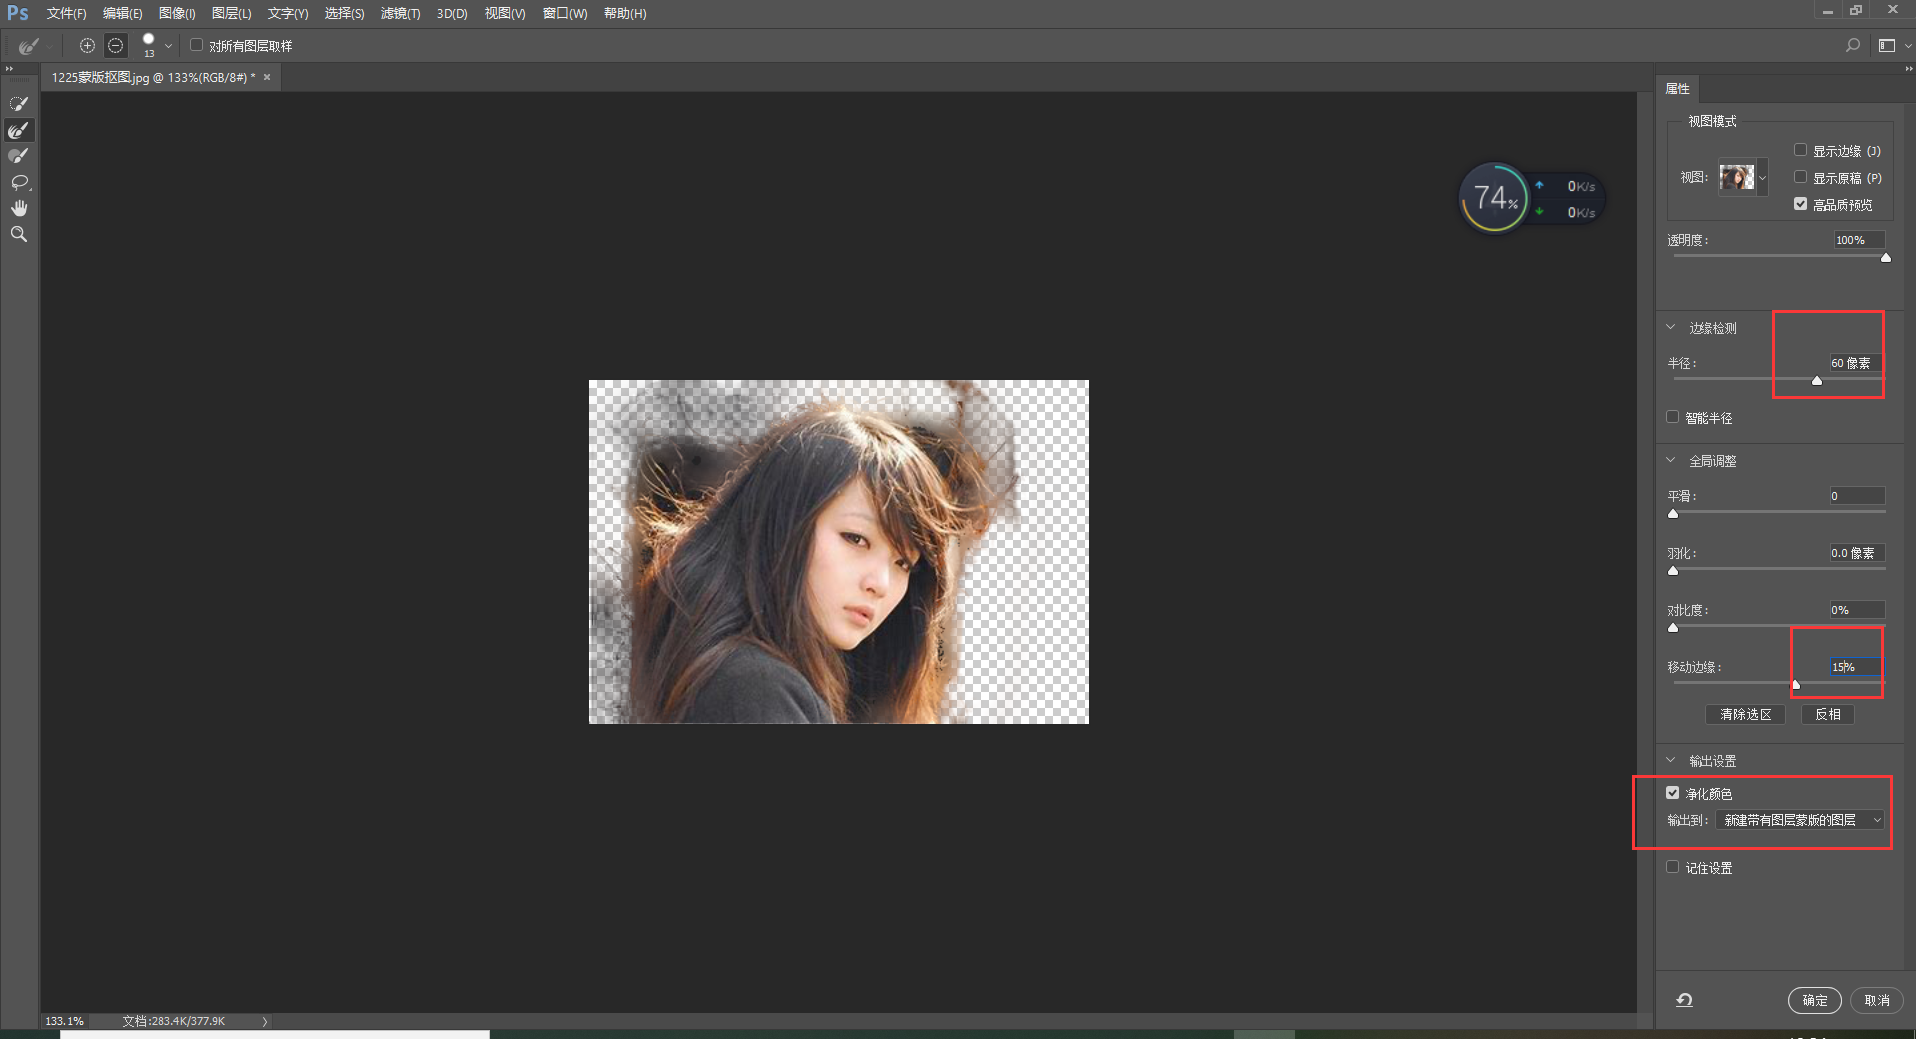Viewport: 1916px width, 1039px height.
Task: Select the Refine Edge Brush tool
Action: coord(19,130)
